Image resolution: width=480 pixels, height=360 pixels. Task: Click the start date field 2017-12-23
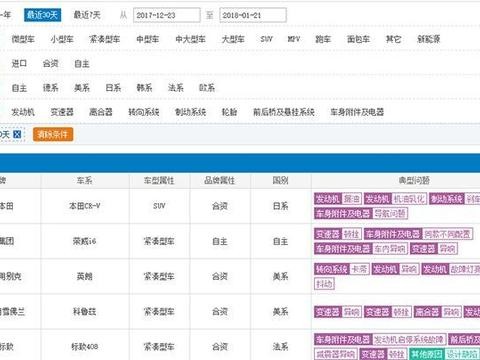click(x=167, y=15)
